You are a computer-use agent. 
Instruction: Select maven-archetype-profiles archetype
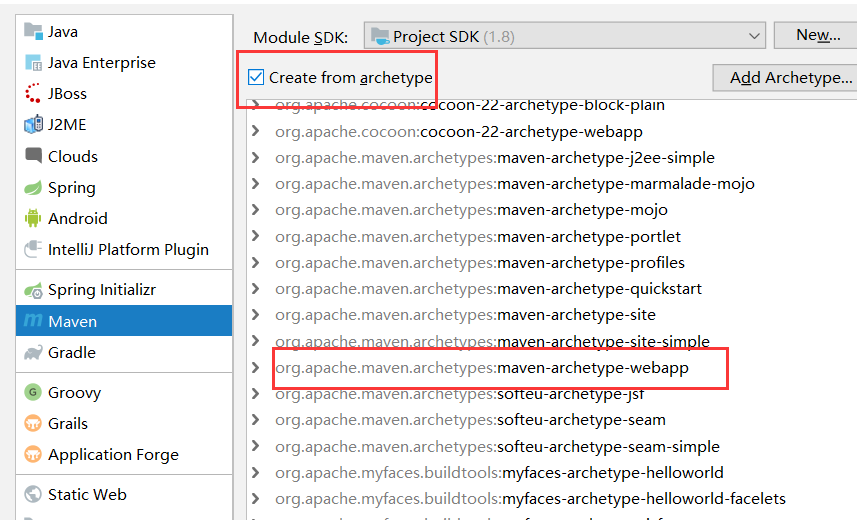coord(480,262)
